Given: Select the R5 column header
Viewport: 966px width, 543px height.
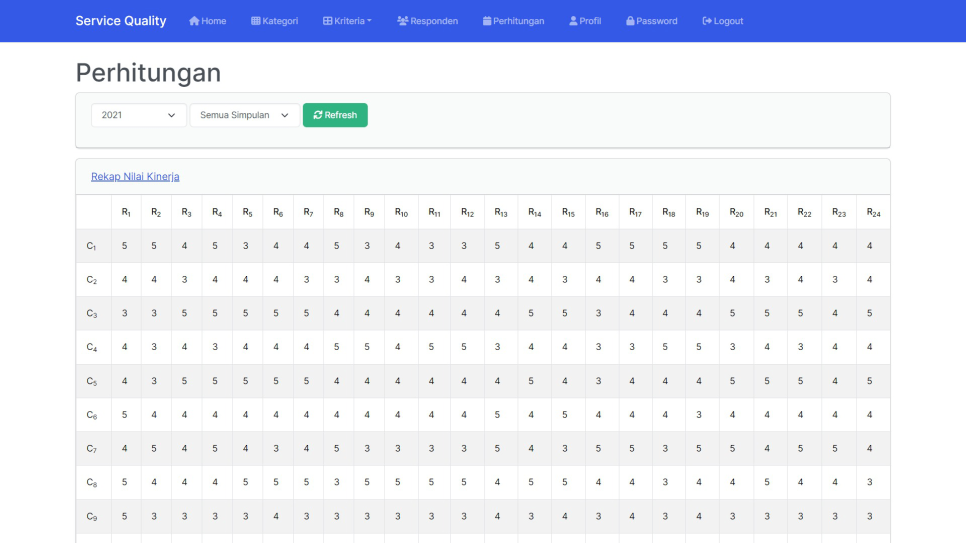Looking at the screenshot, I should click(x=248, y=212).
